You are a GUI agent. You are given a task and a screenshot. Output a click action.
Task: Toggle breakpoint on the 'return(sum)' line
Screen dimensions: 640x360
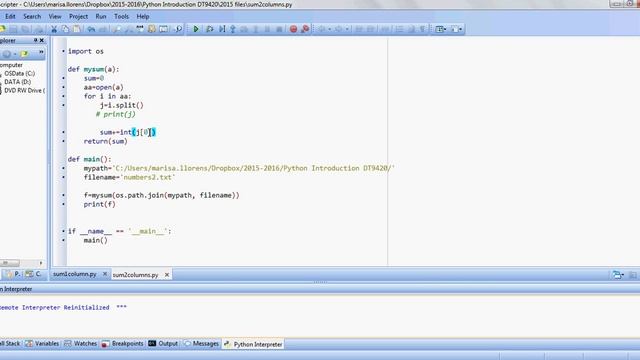click(63, 141)
